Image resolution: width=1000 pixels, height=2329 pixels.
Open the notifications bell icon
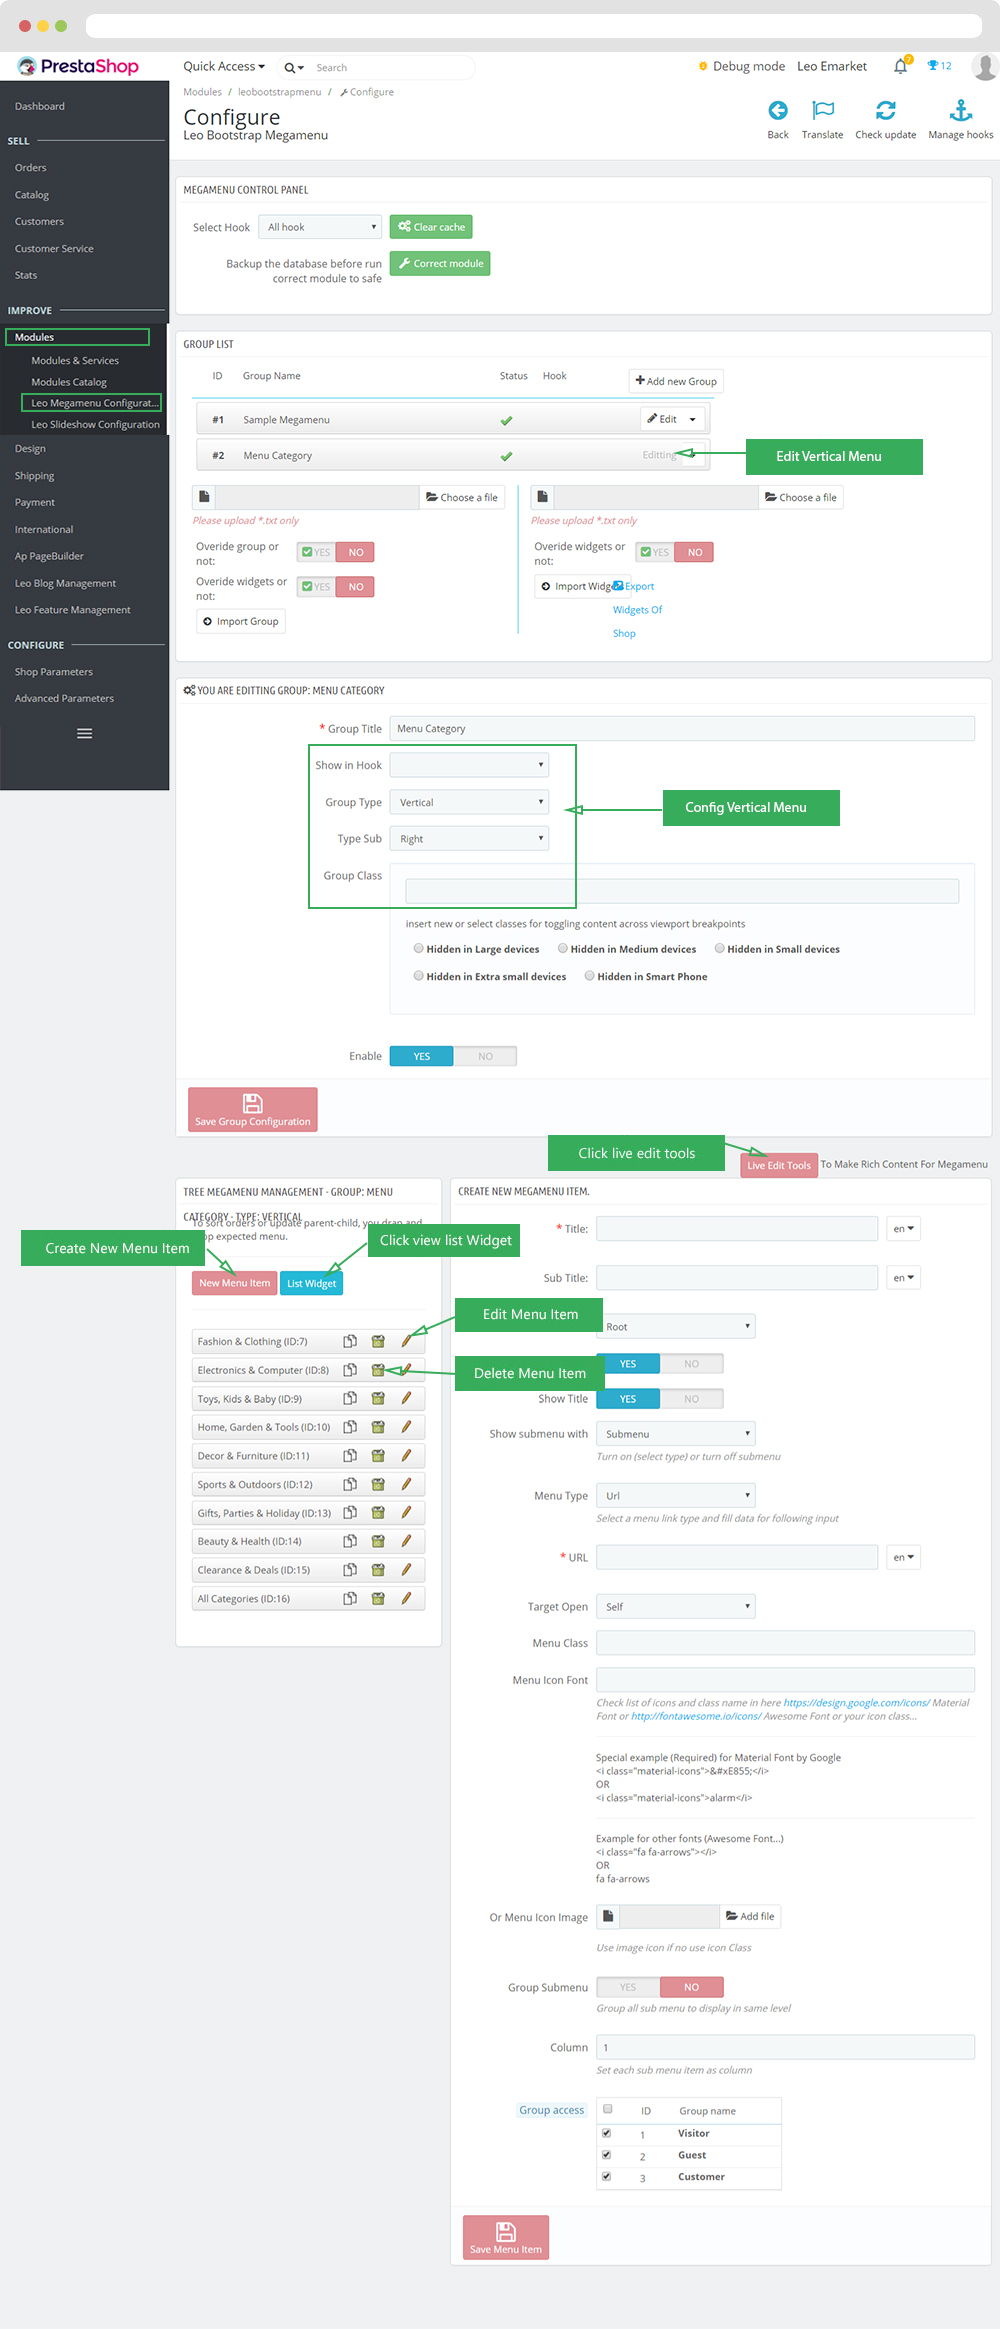pos(900,66)
